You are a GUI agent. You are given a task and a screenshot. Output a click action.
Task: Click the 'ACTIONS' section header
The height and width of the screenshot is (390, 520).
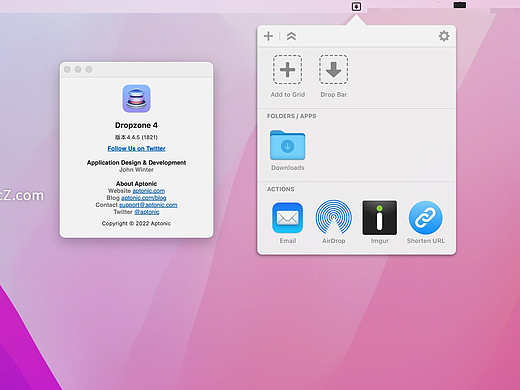281,189
